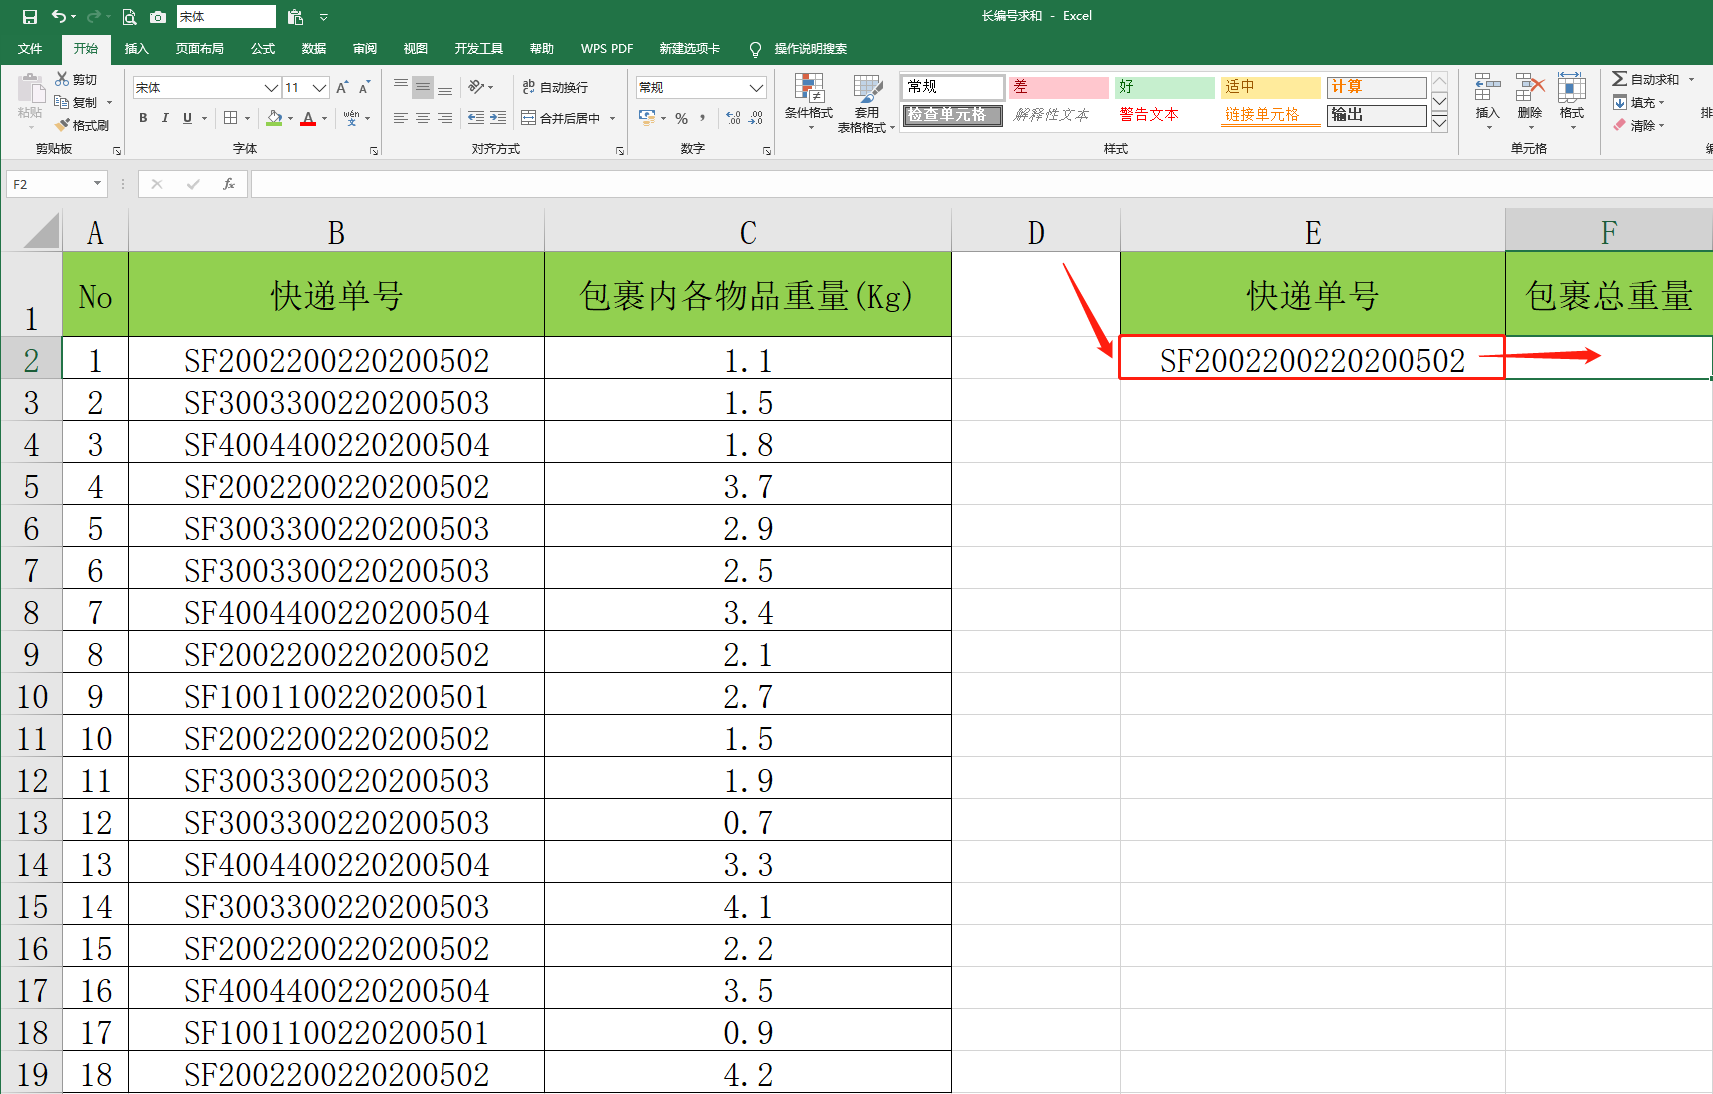Select column C header
The height and width of the screenshot is (1094, 1713).
tap(748, 232)
